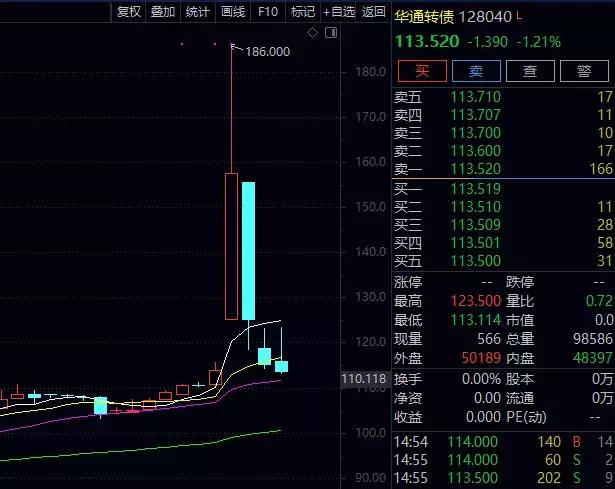
Task: Select the 买五 price 113.500
Action: click(x=475, y=261)
